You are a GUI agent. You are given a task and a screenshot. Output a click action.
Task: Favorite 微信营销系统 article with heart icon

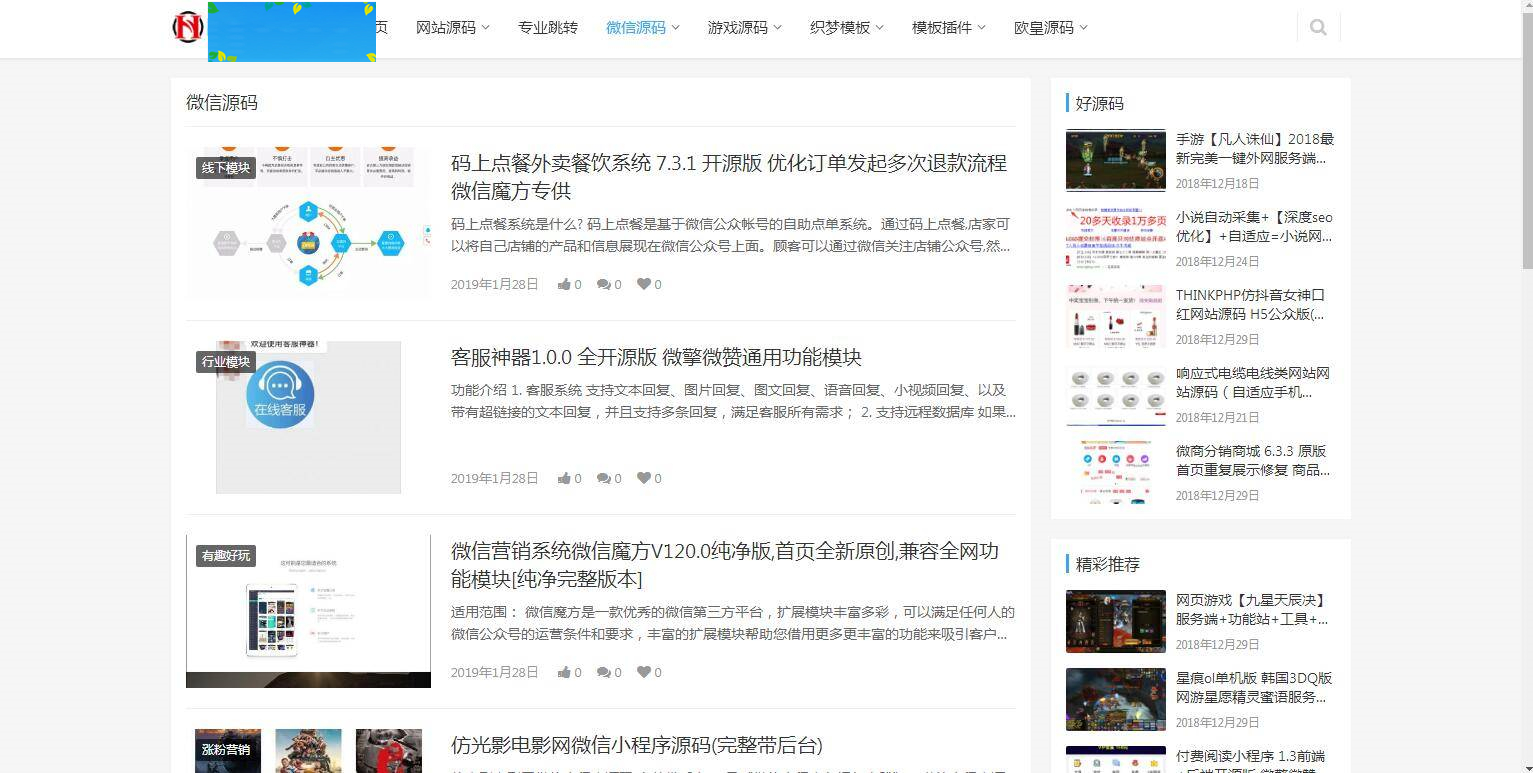point(645,672)
